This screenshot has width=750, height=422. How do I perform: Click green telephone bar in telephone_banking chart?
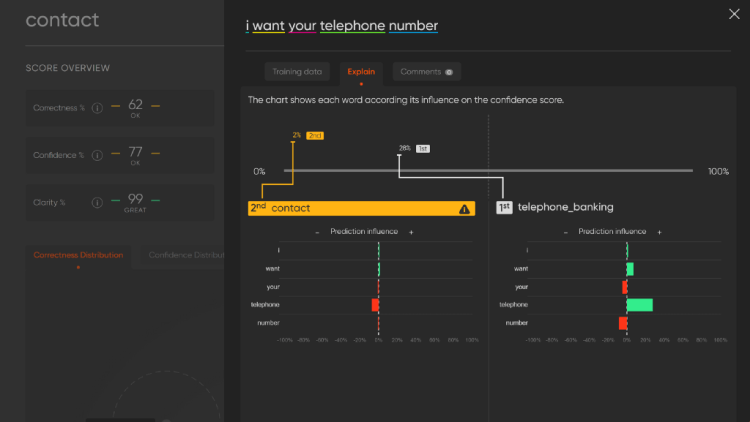[x=639, y=304]
